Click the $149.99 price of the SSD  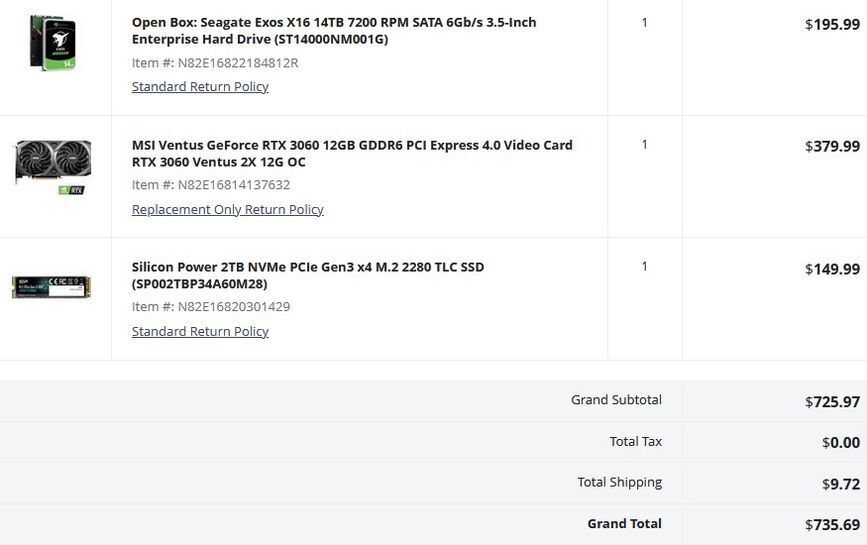click(x=832, y=269)
